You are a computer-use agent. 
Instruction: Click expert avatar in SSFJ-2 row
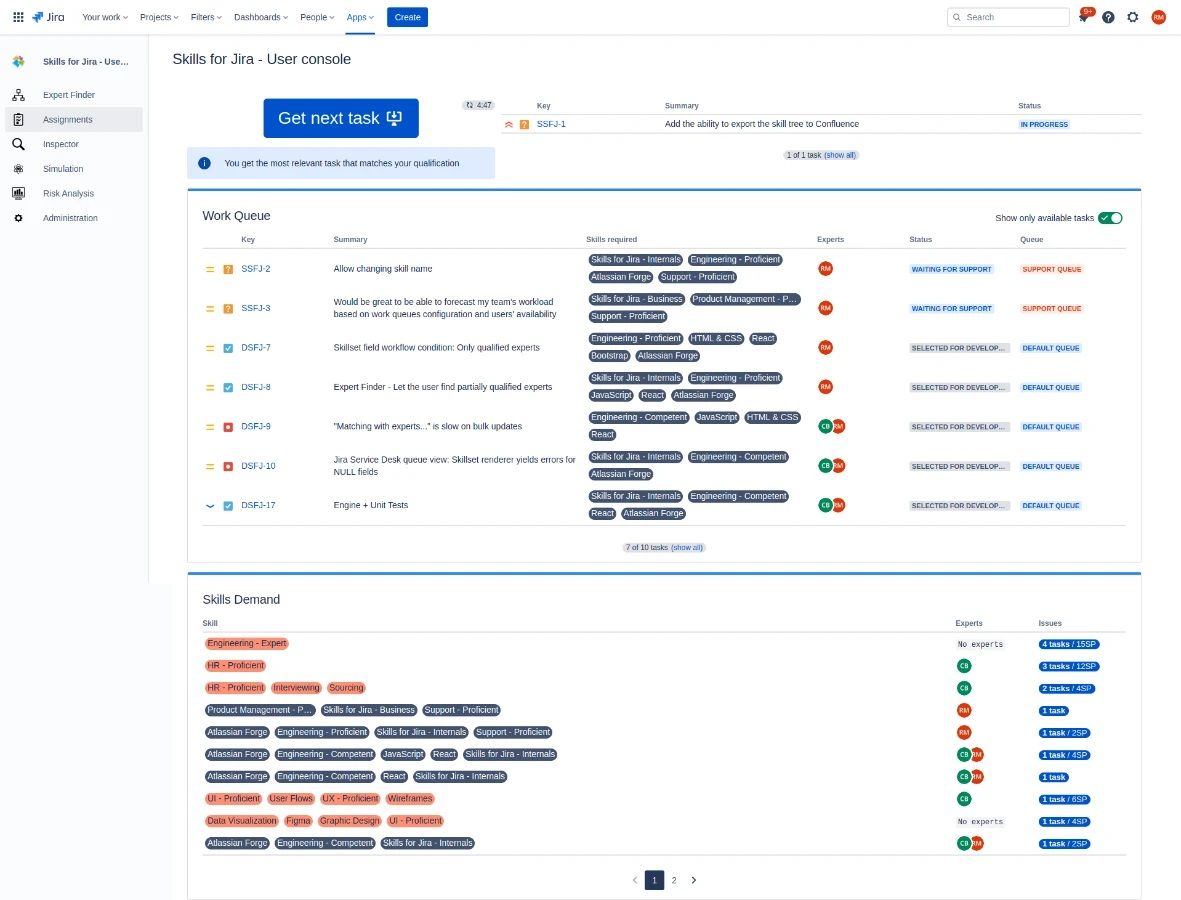[x=825, y=269]
